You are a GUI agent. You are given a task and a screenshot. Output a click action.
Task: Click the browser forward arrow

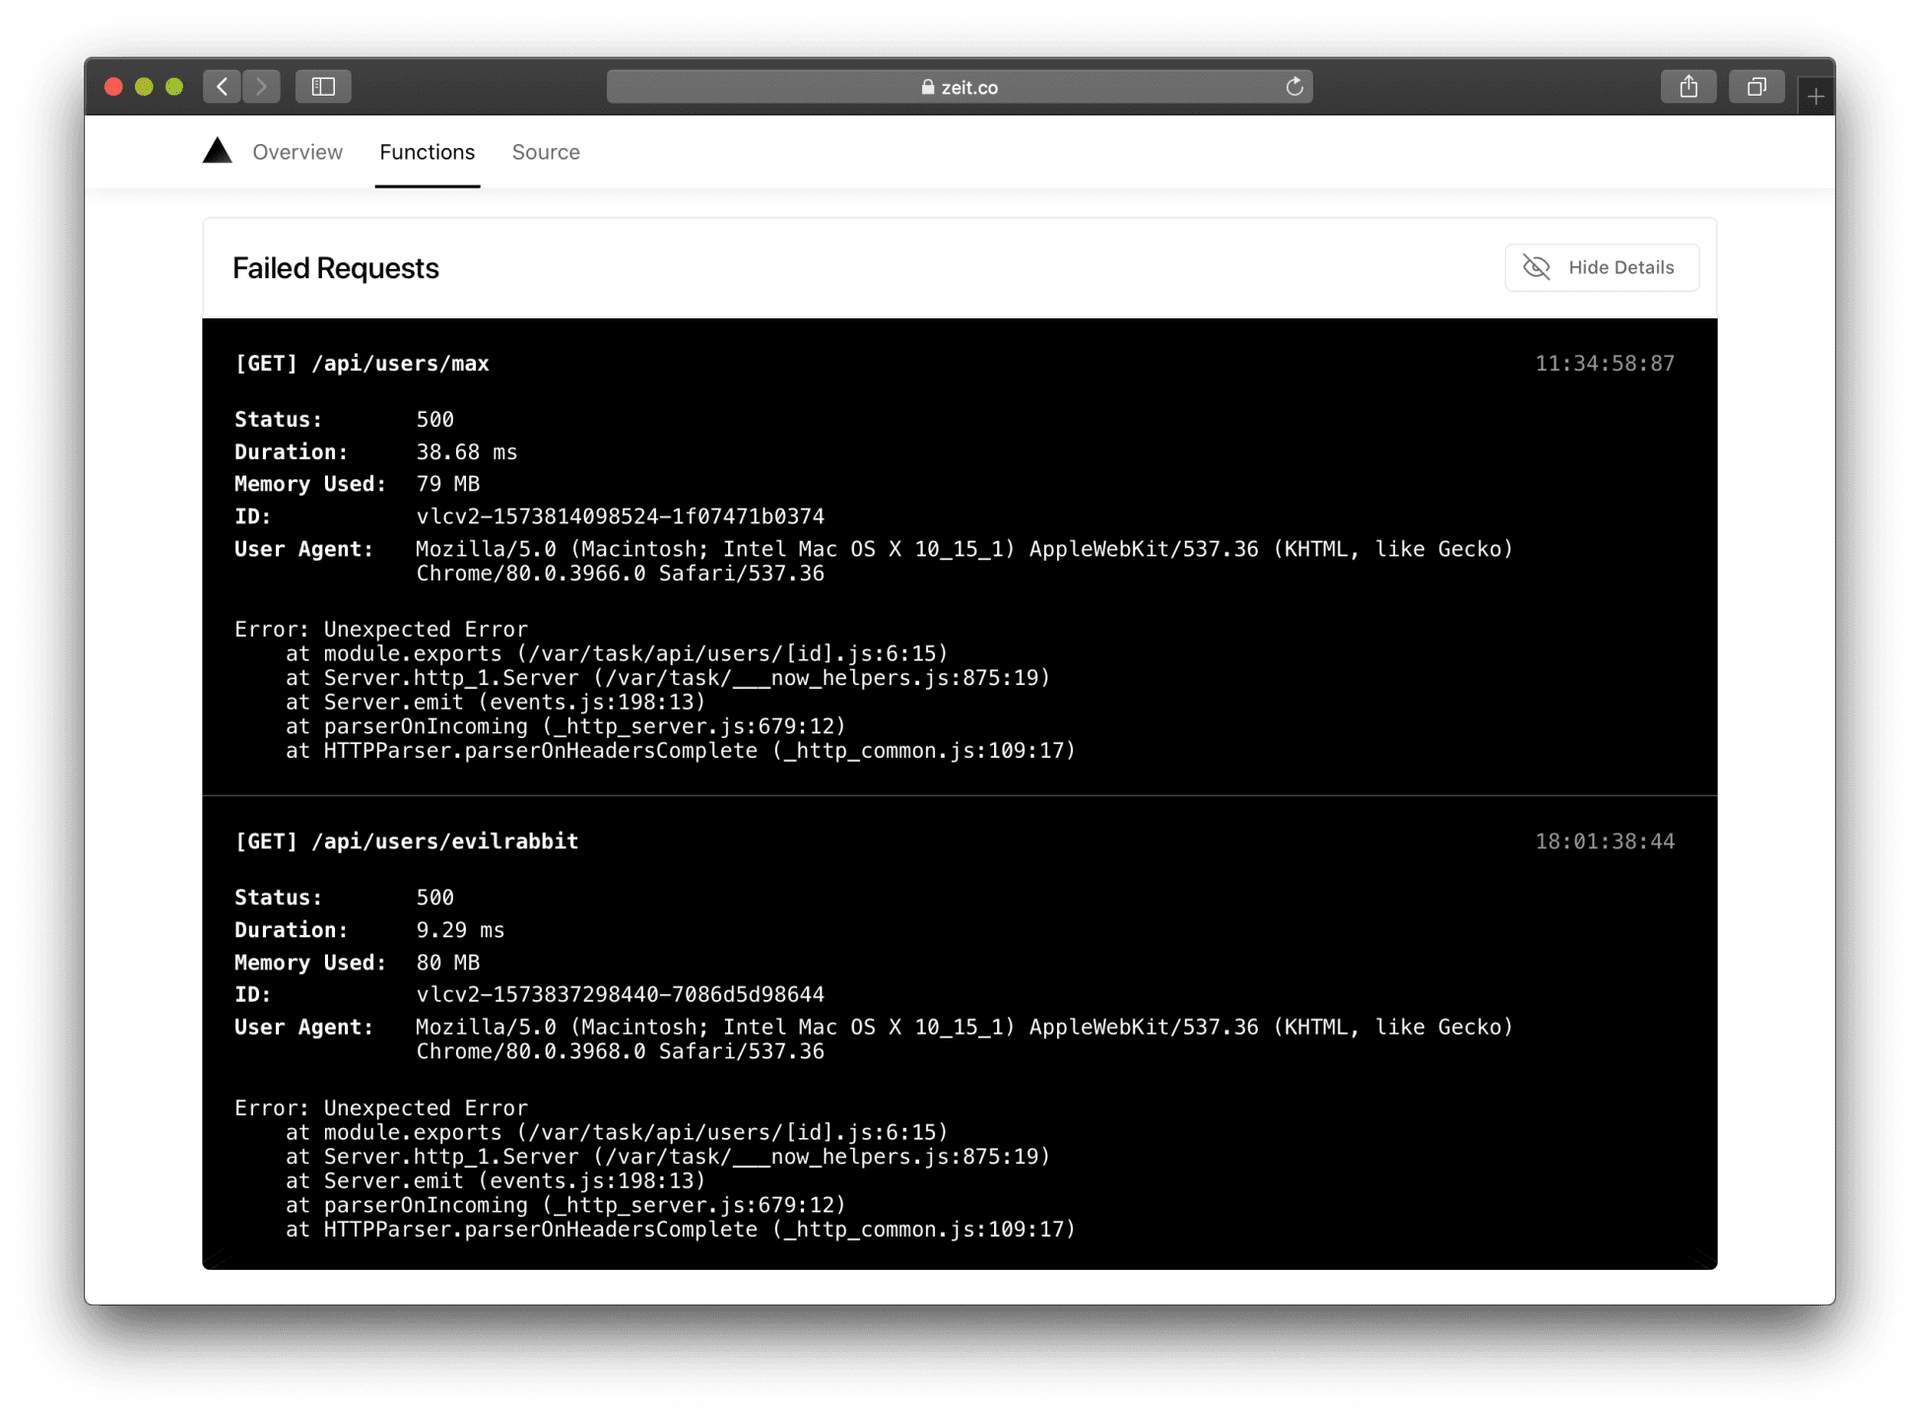262,87
